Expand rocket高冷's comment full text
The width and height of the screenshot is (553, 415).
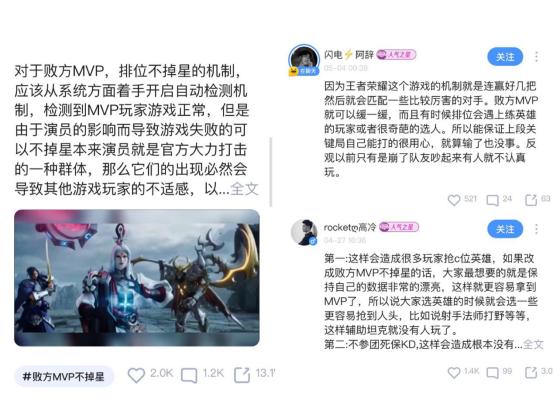coord(533,344)
